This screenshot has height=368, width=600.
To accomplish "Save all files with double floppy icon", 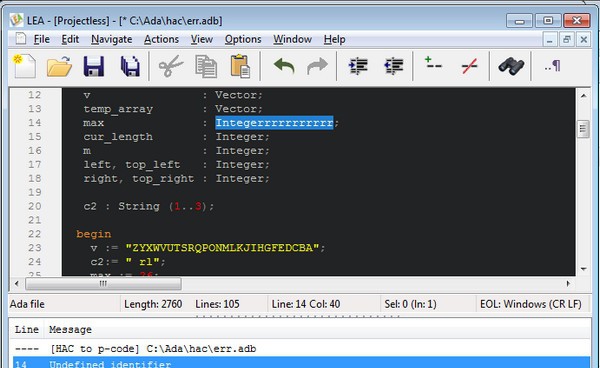I will [130, 66].
